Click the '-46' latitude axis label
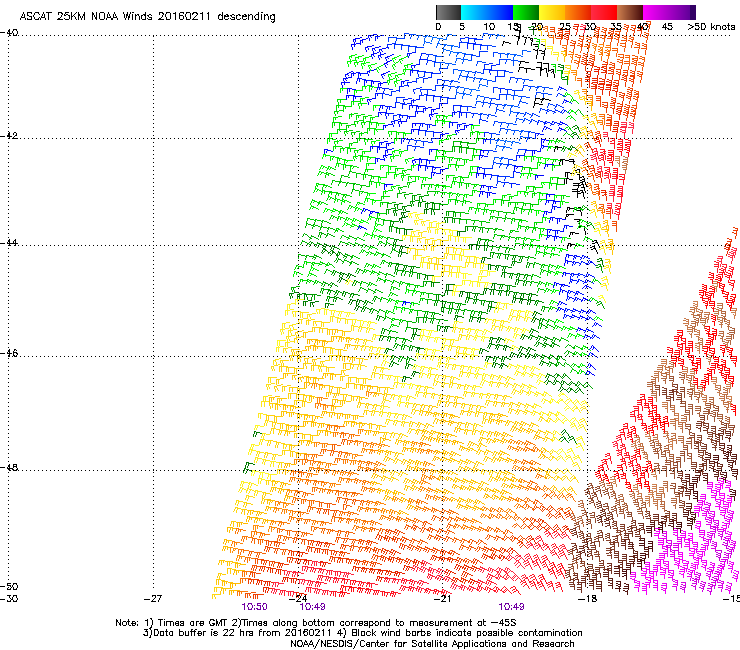 [9, 354]
